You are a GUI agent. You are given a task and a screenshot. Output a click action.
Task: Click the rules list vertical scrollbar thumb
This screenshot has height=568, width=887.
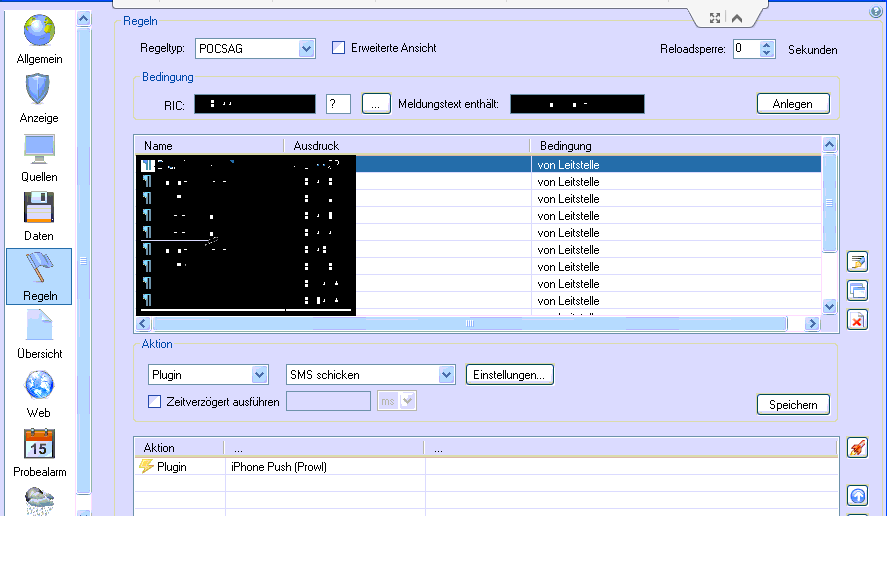pyautogui.click(x=829, y=203)
